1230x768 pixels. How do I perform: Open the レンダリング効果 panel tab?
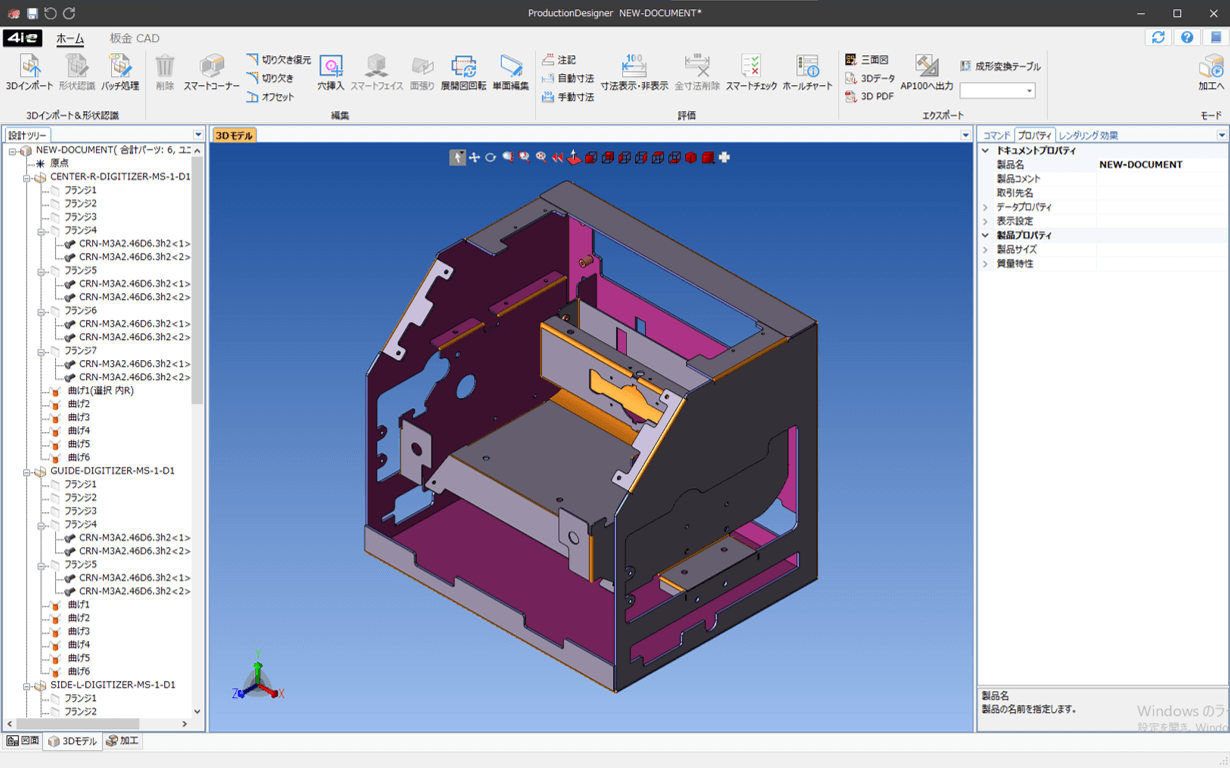(1088, 135)
